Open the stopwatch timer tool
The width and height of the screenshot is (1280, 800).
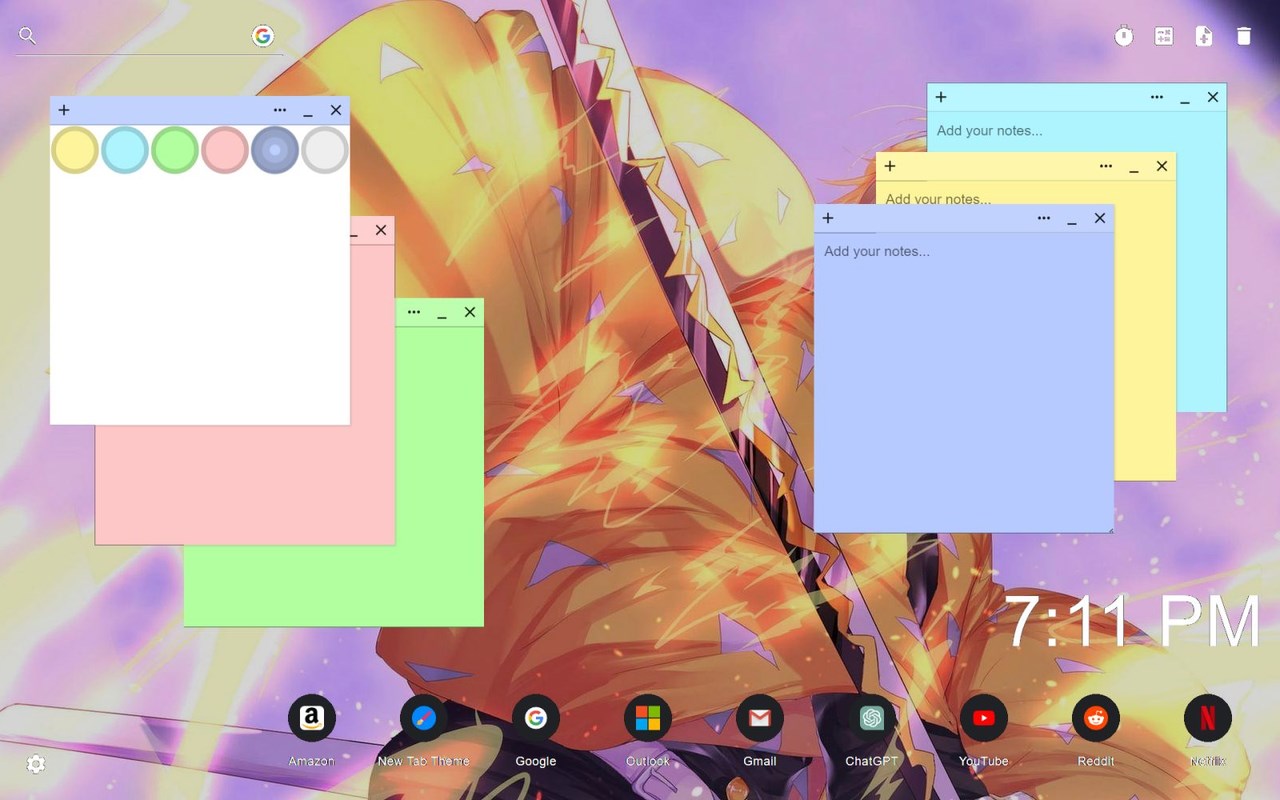[x=1124, y=36]
